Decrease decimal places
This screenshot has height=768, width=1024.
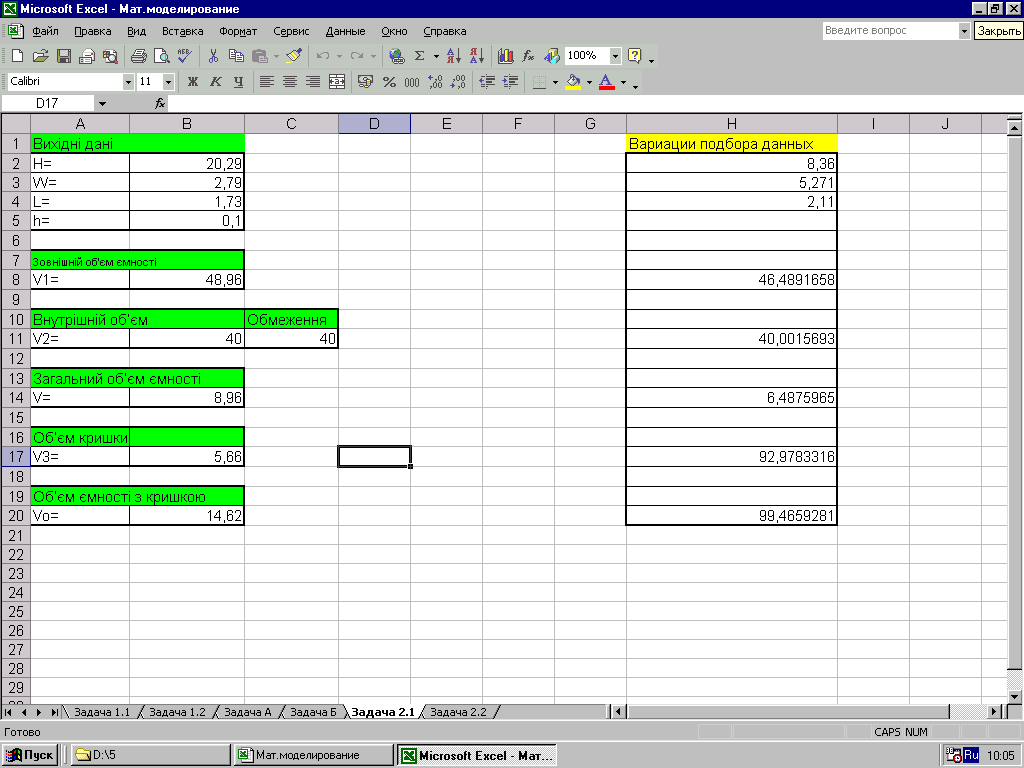point(458,82)
